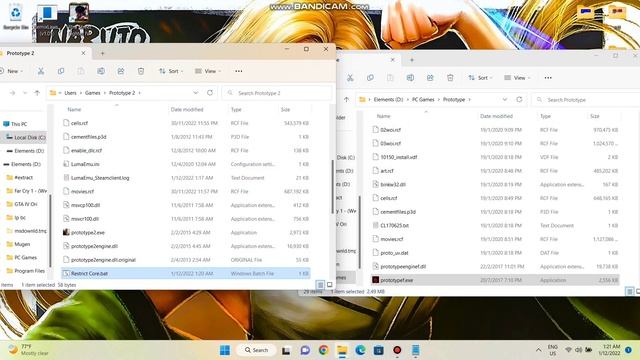Open the View dropdown in Prototype 2 window
The width and height of the screenshot is (640, 360).
(208, 71)
